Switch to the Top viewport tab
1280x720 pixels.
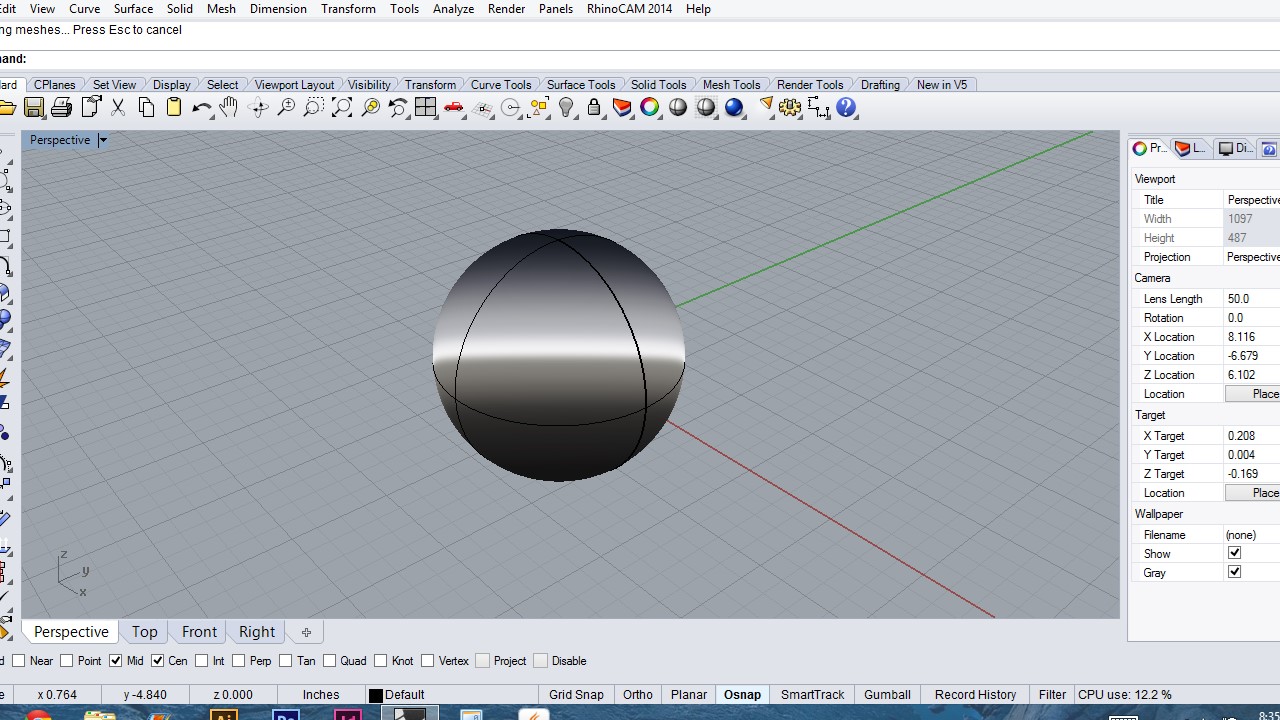[x=144, y=632]
